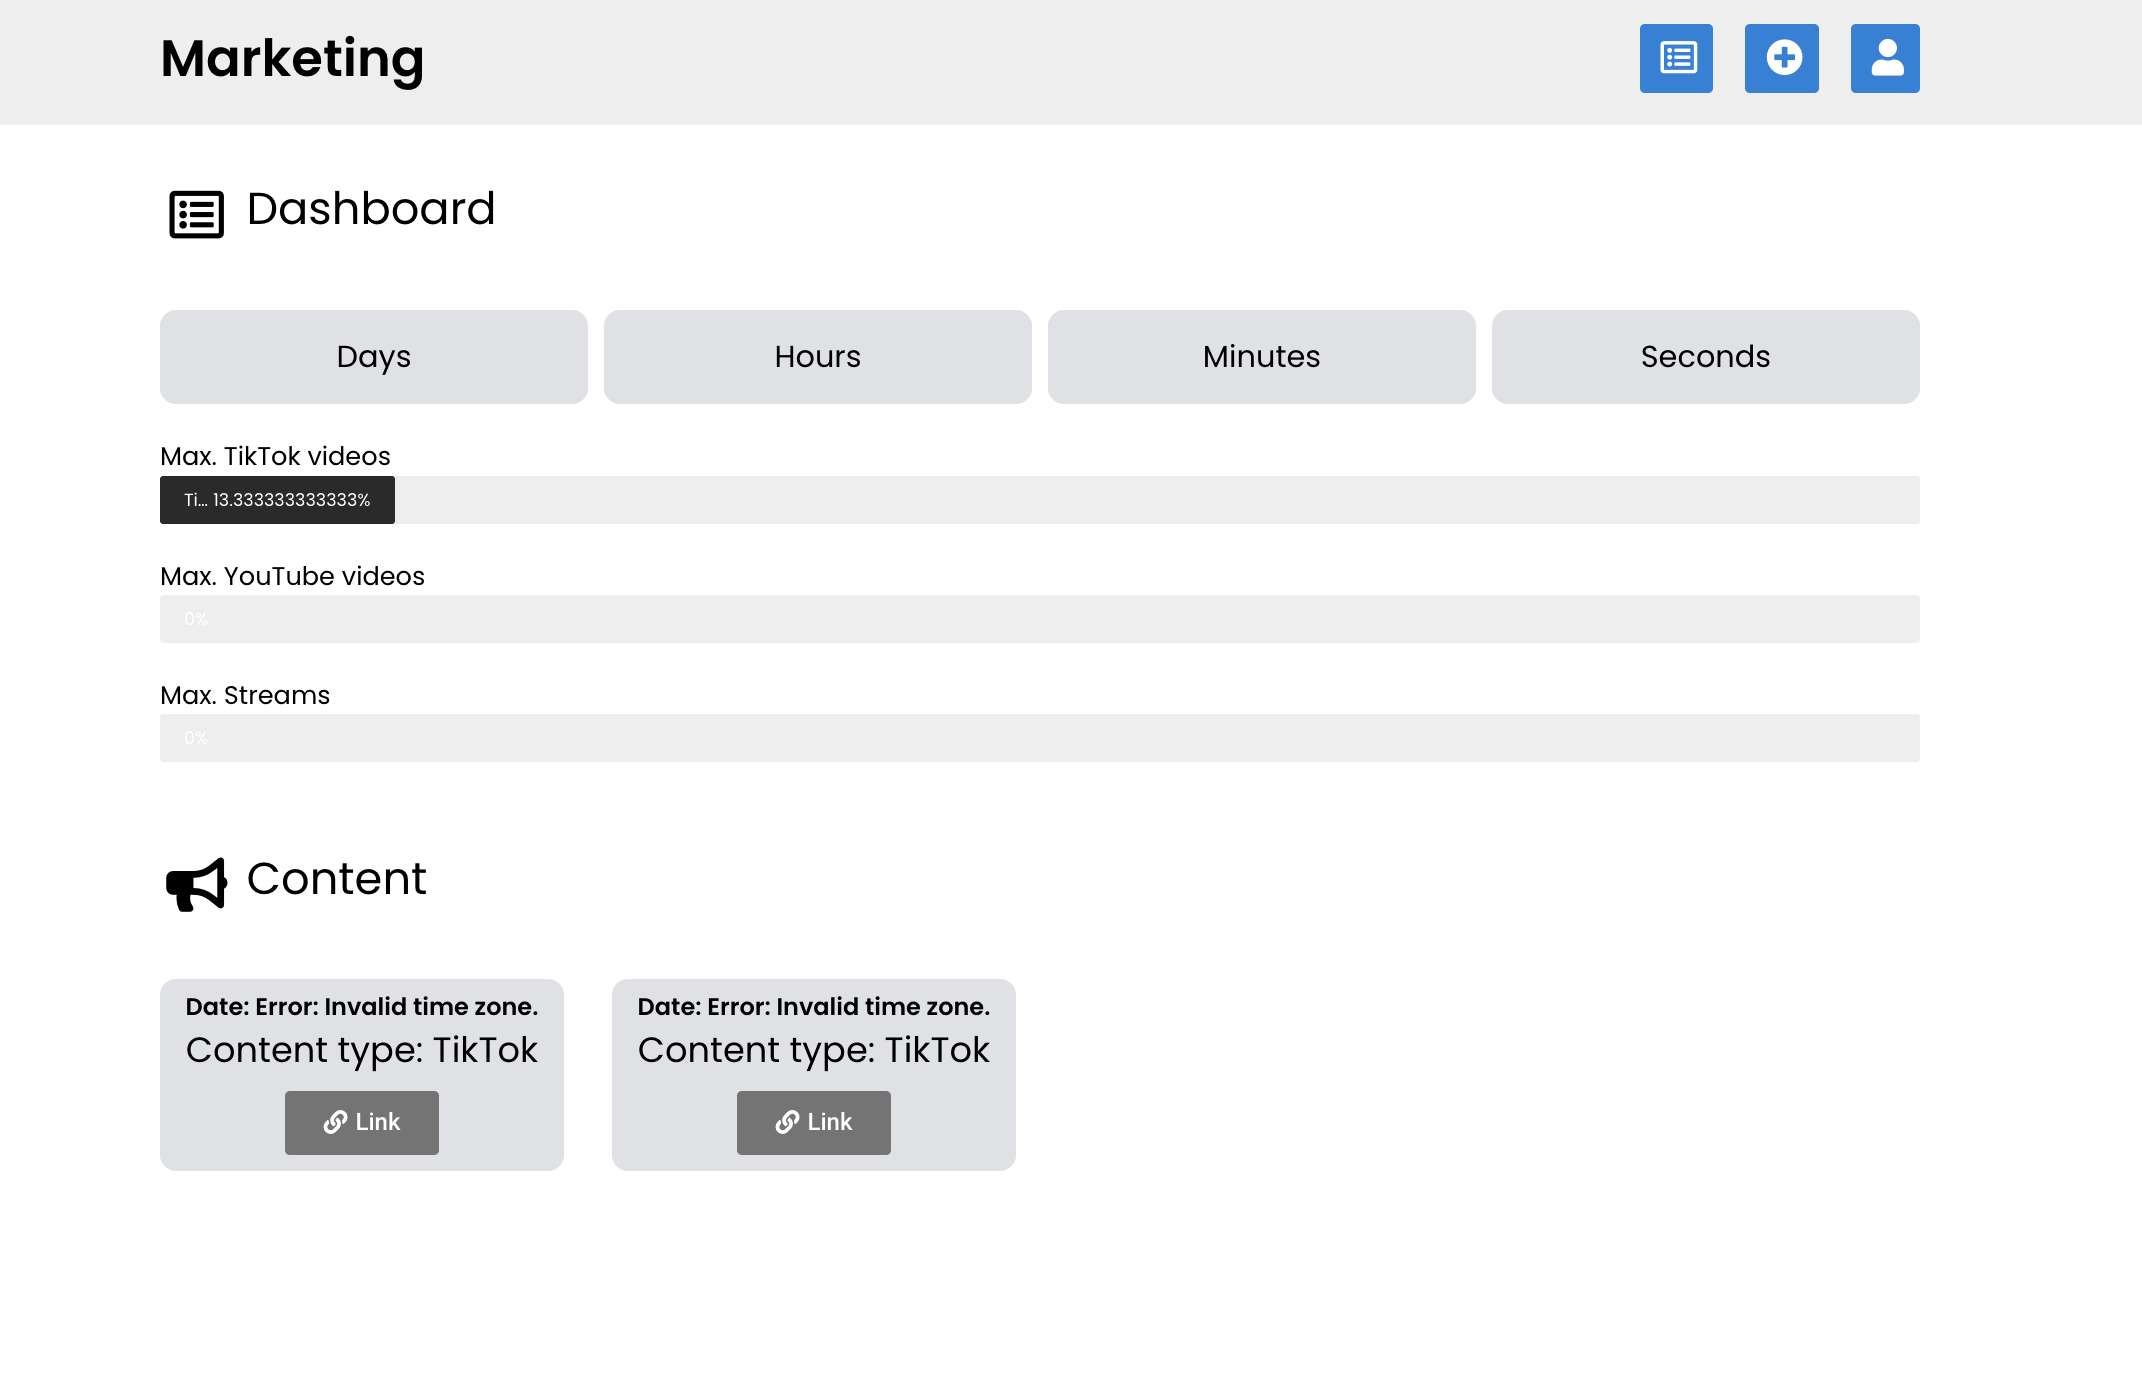Open the second TikTok content card
The image size is (2142, 1394).
pos(814,1049)
